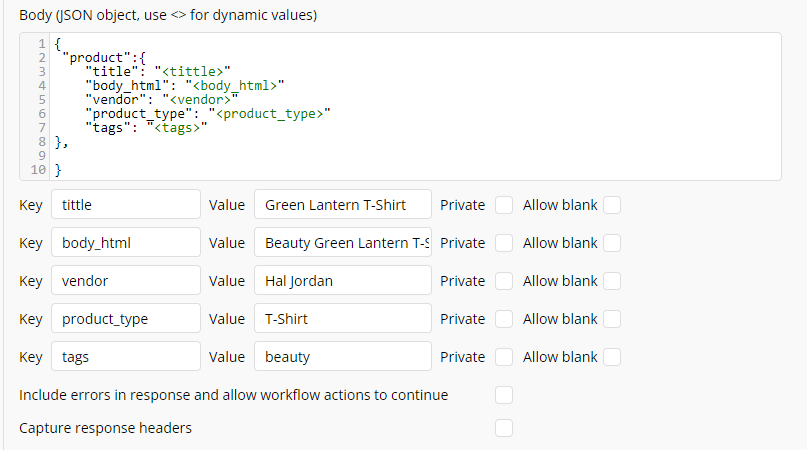This screenshot has width=807, height=450.
Task: Enable Allow blank for body_html row
Action: 612,243
